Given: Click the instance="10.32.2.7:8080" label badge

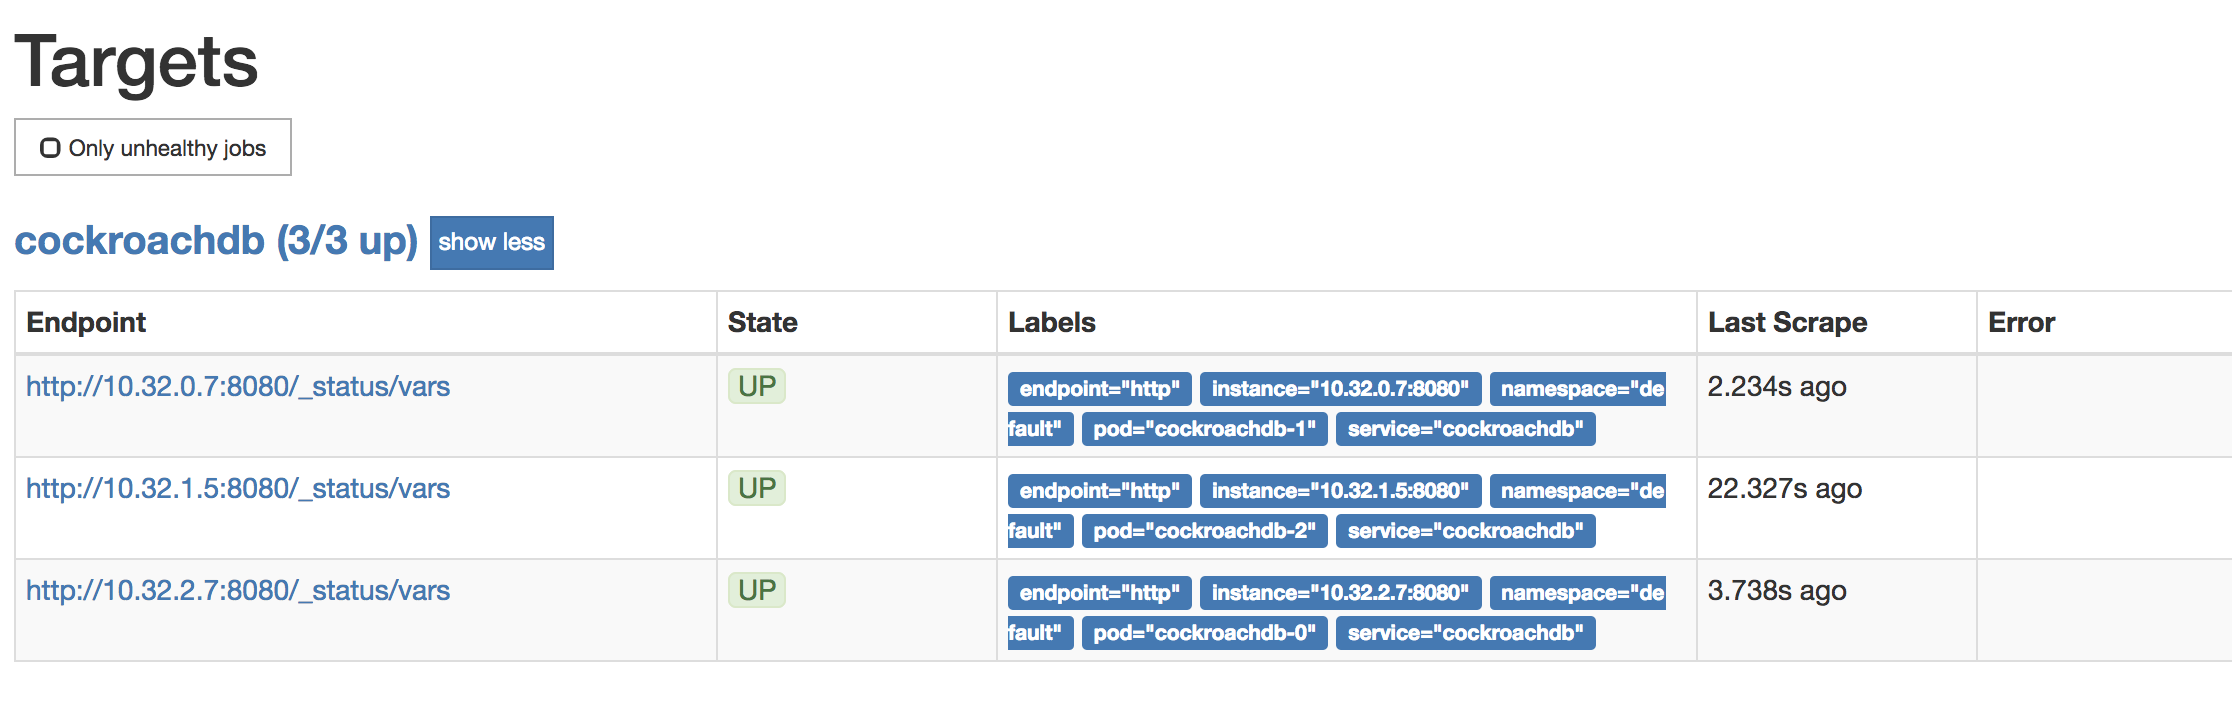Looking at the screenshot, I should 1340,593.
